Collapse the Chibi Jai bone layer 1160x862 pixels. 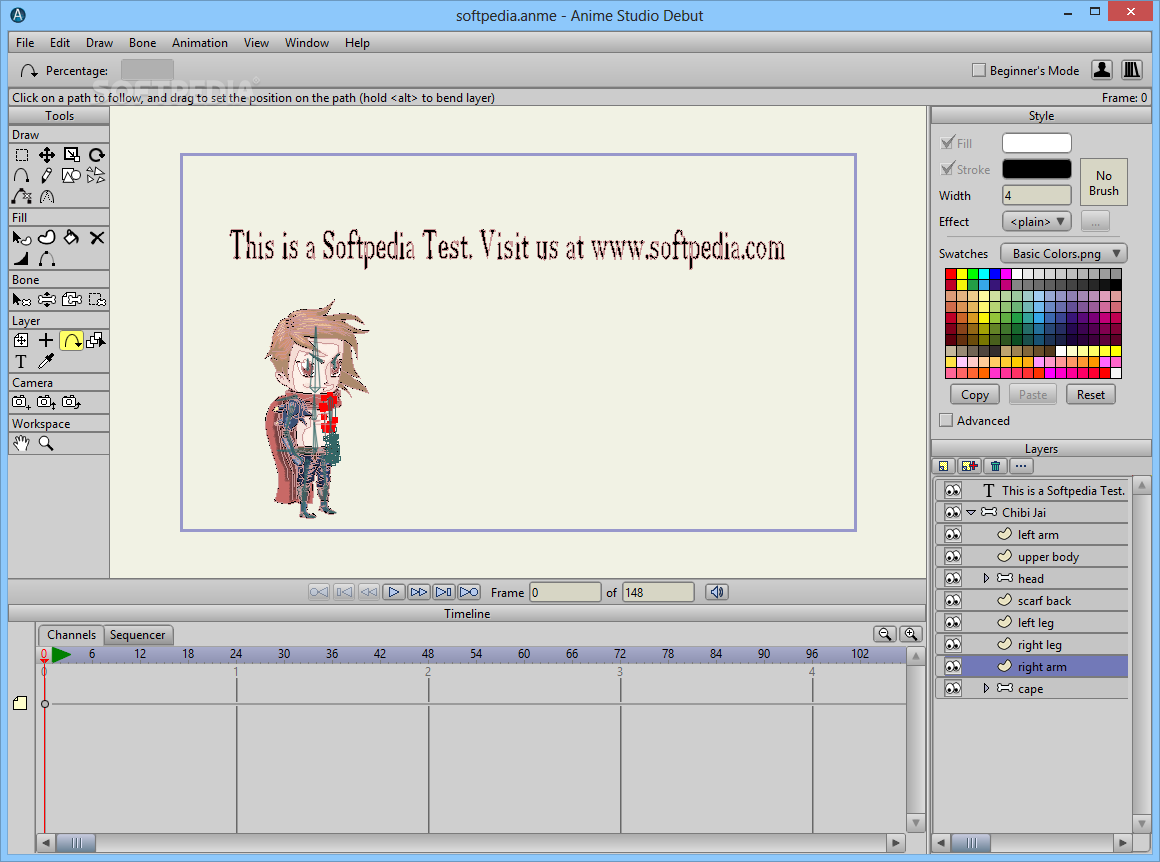point(971,512)
